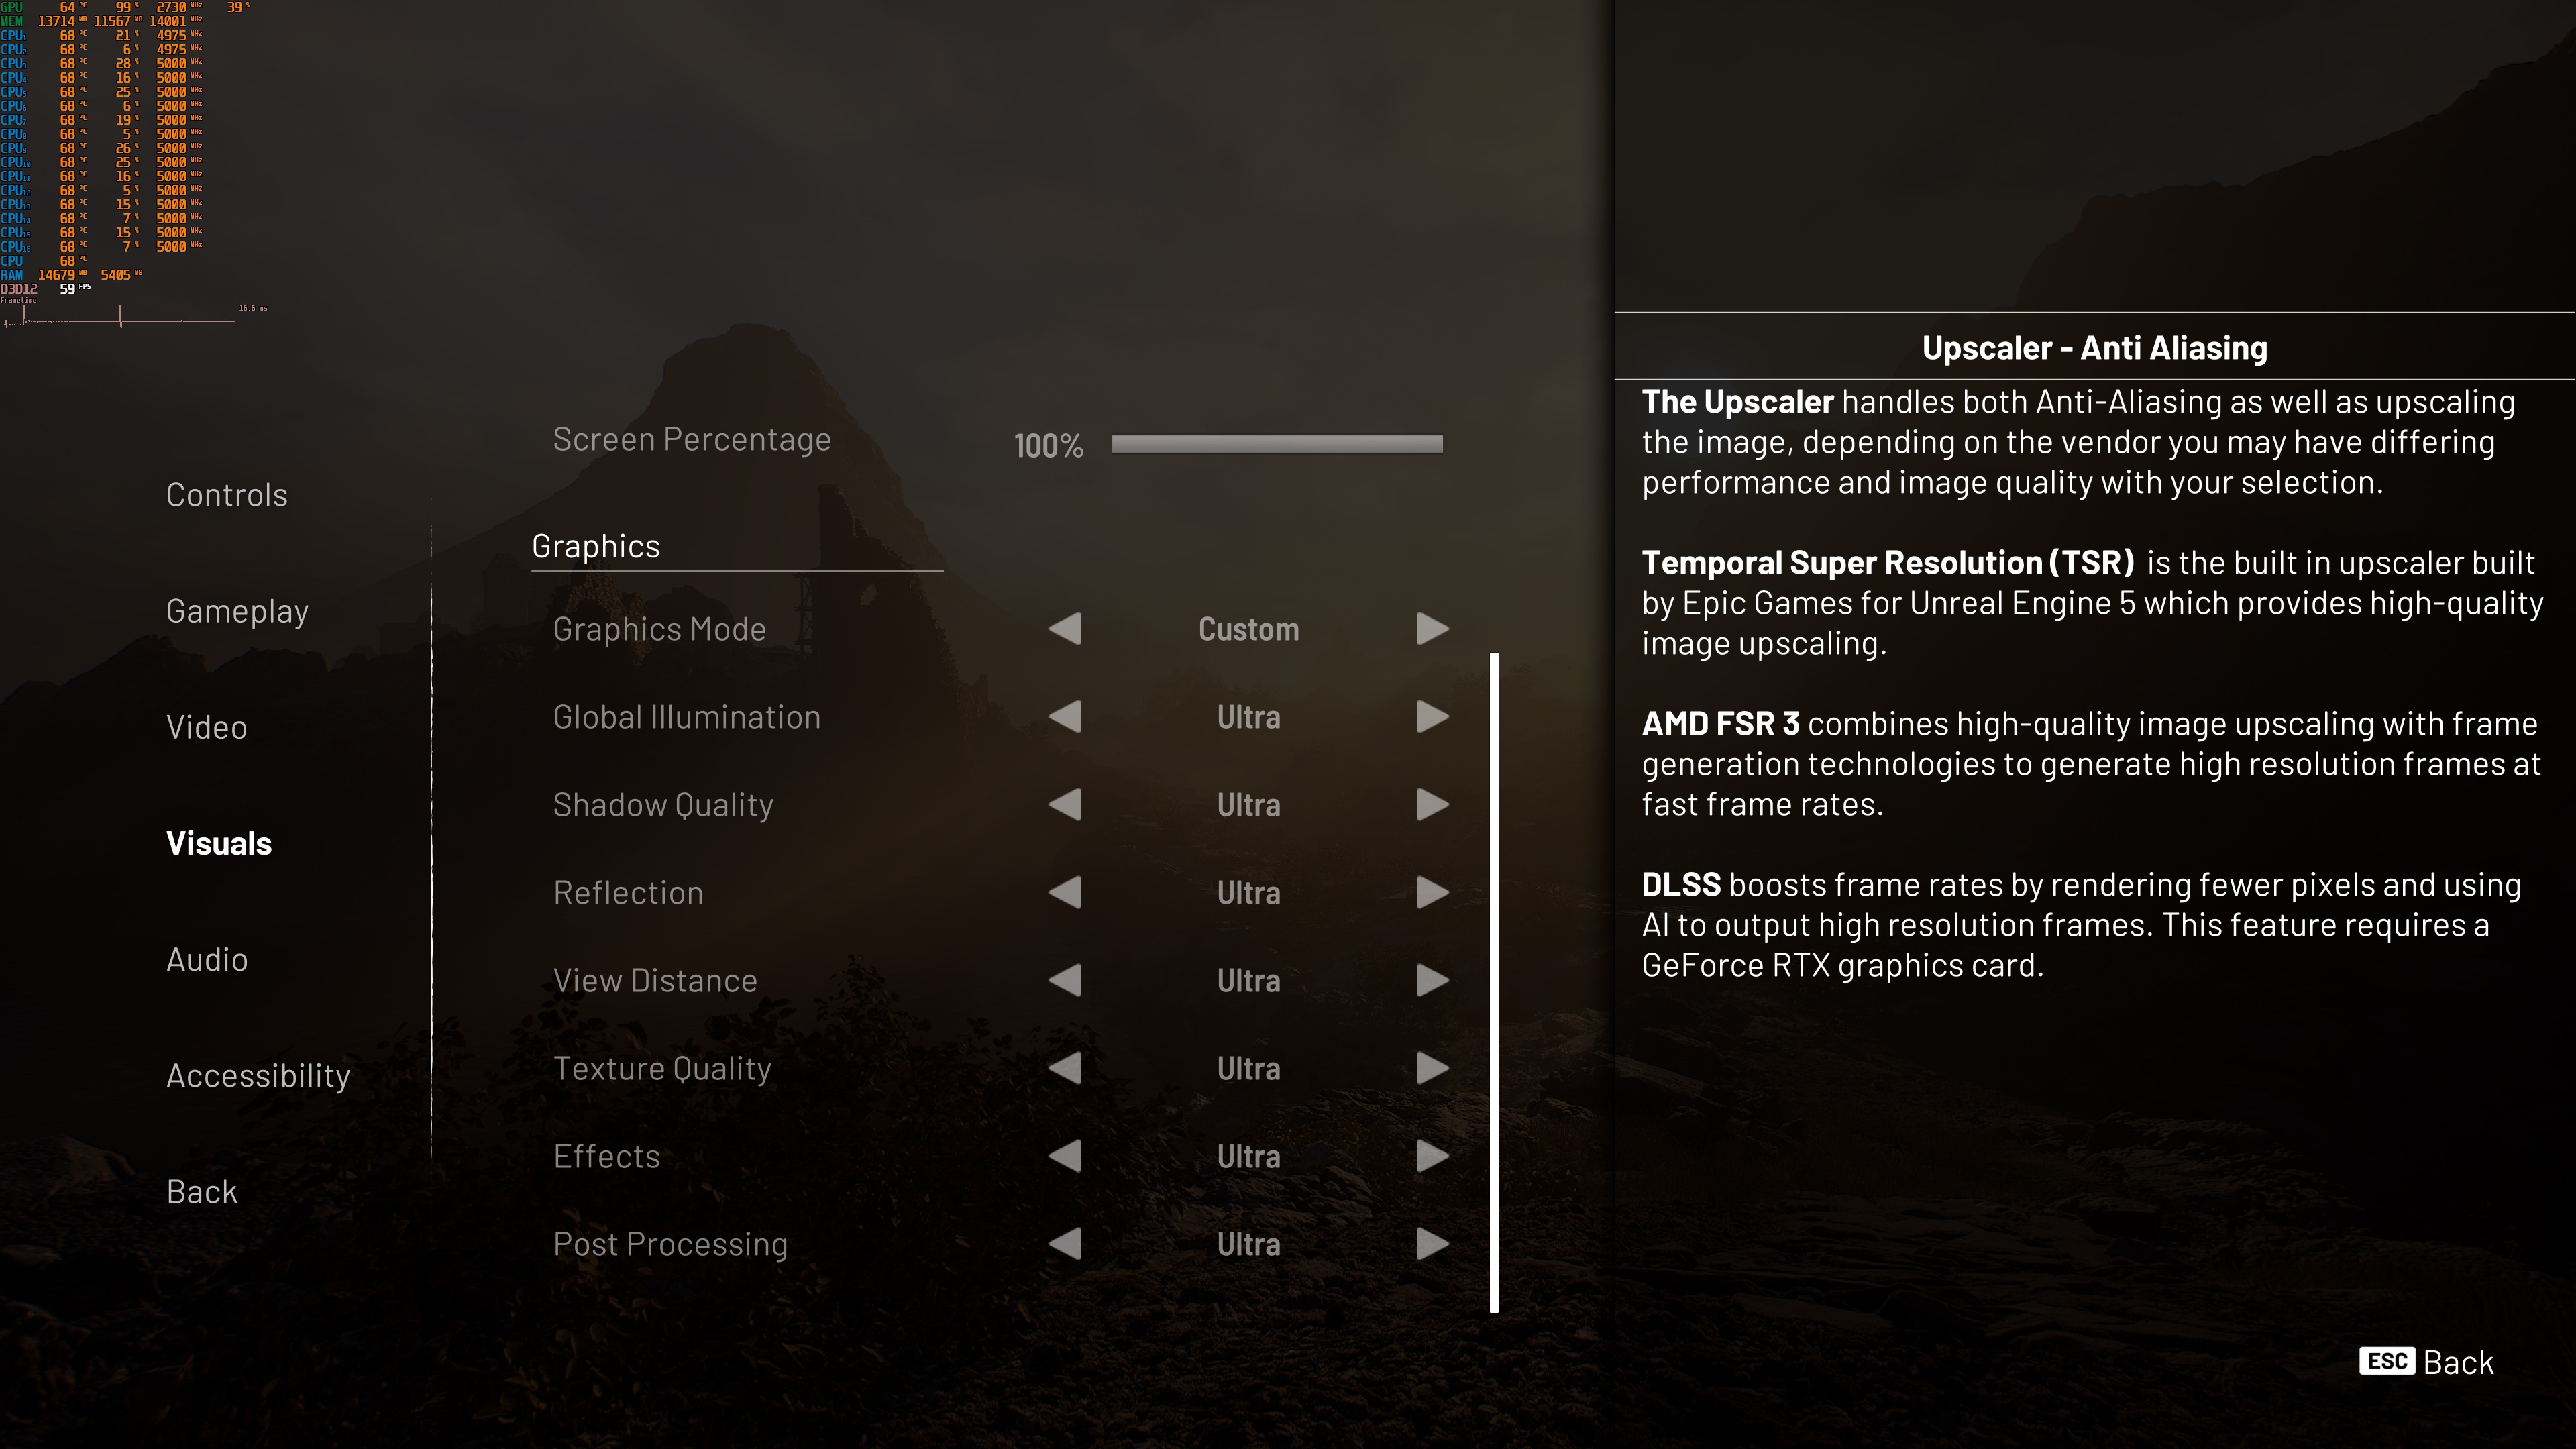The width and height of the screenshot is (2576, 1449).
Task: Click left arrow next to Graphics Mode
Action: [1066, 629]
